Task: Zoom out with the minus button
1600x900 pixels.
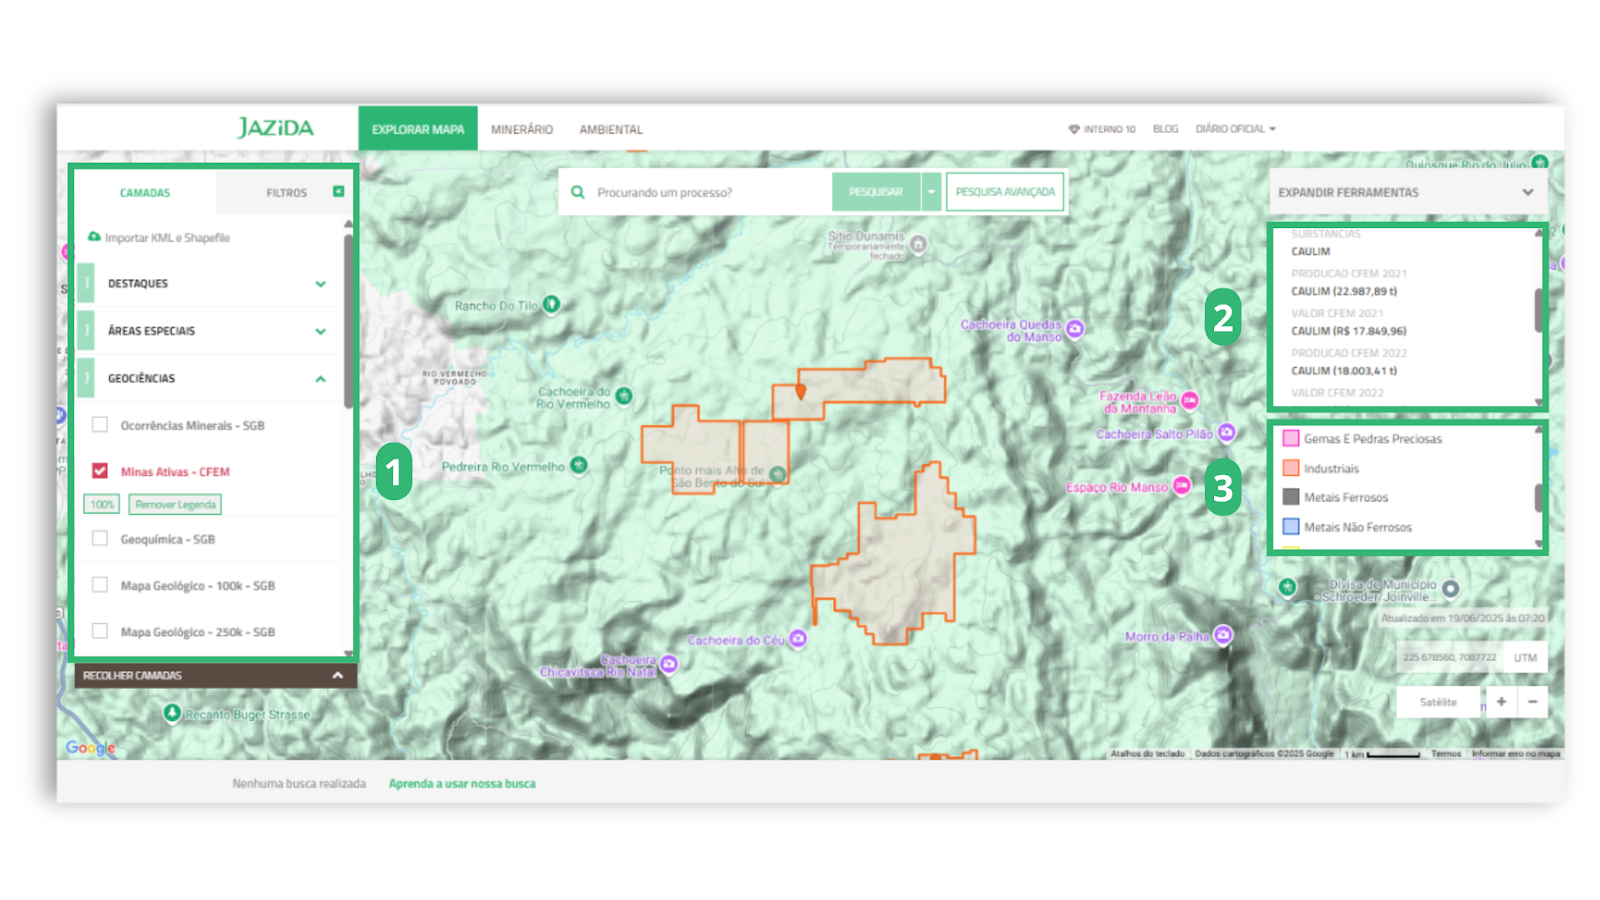Action: pos(1532,702)
